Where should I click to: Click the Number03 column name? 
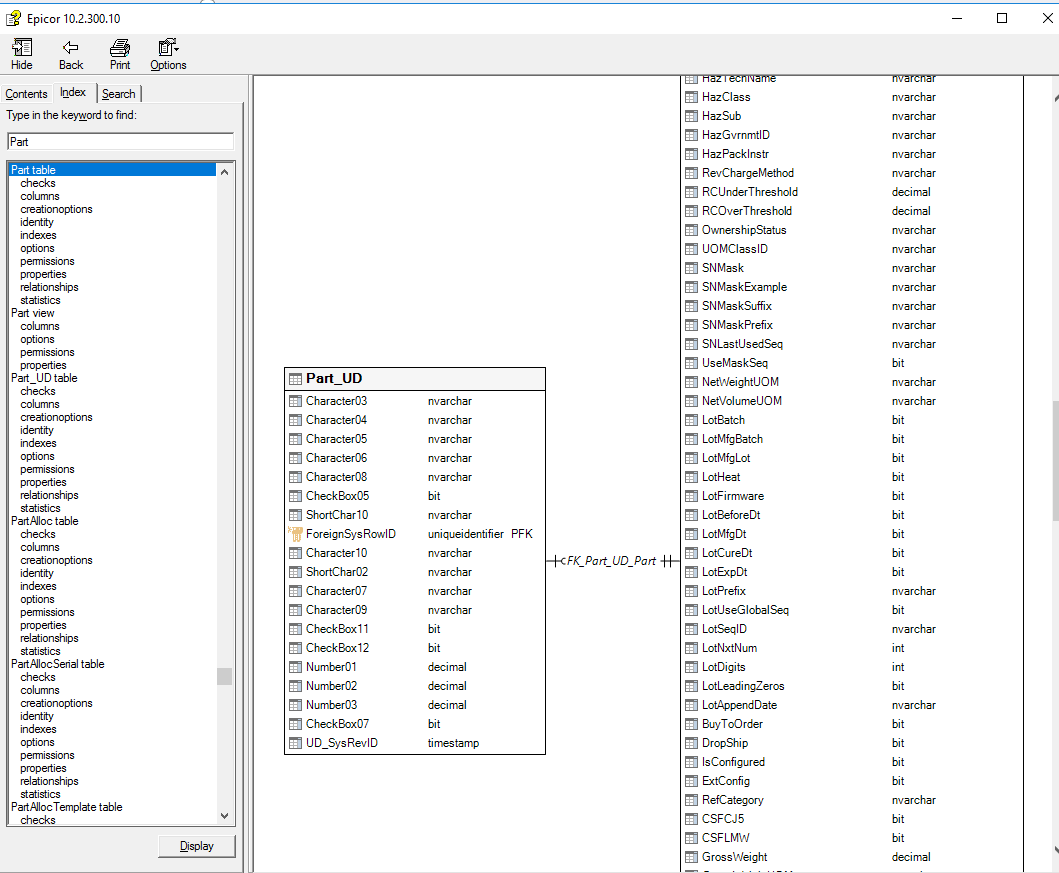332,705
